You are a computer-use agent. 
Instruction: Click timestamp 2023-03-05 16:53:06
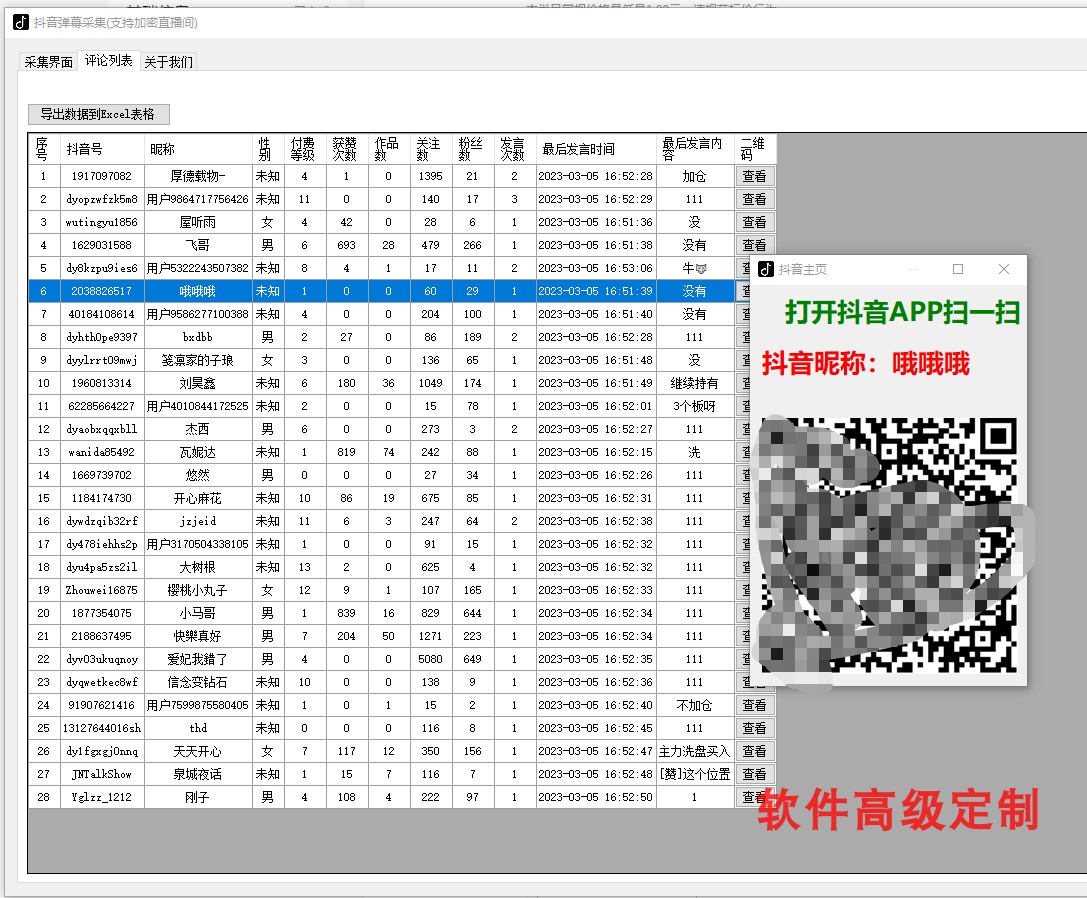click(x=596, y=268)
